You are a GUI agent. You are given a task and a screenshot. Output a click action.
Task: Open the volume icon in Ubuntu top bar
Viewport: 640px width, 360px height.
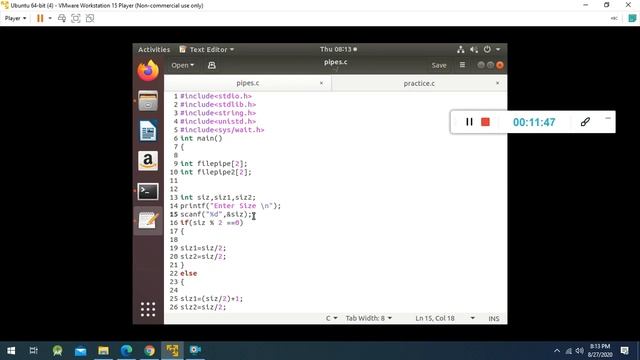[x=473, y=49]
